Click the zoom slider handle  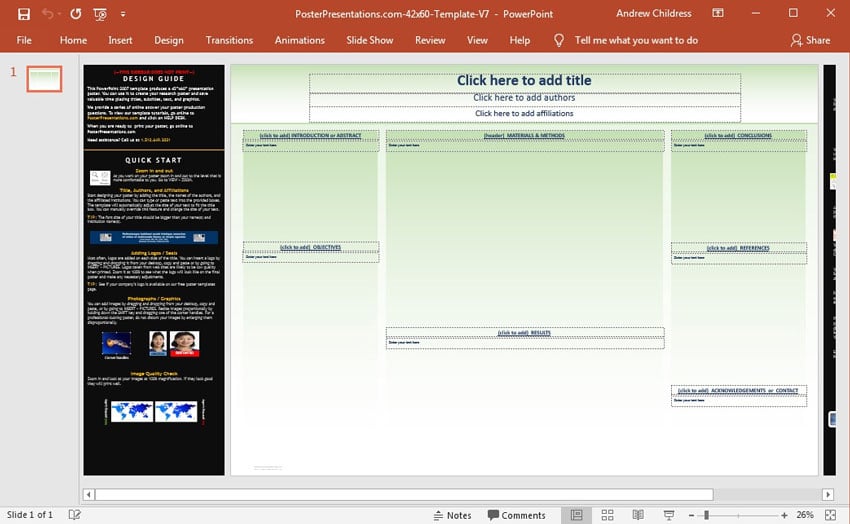(706, 515)
